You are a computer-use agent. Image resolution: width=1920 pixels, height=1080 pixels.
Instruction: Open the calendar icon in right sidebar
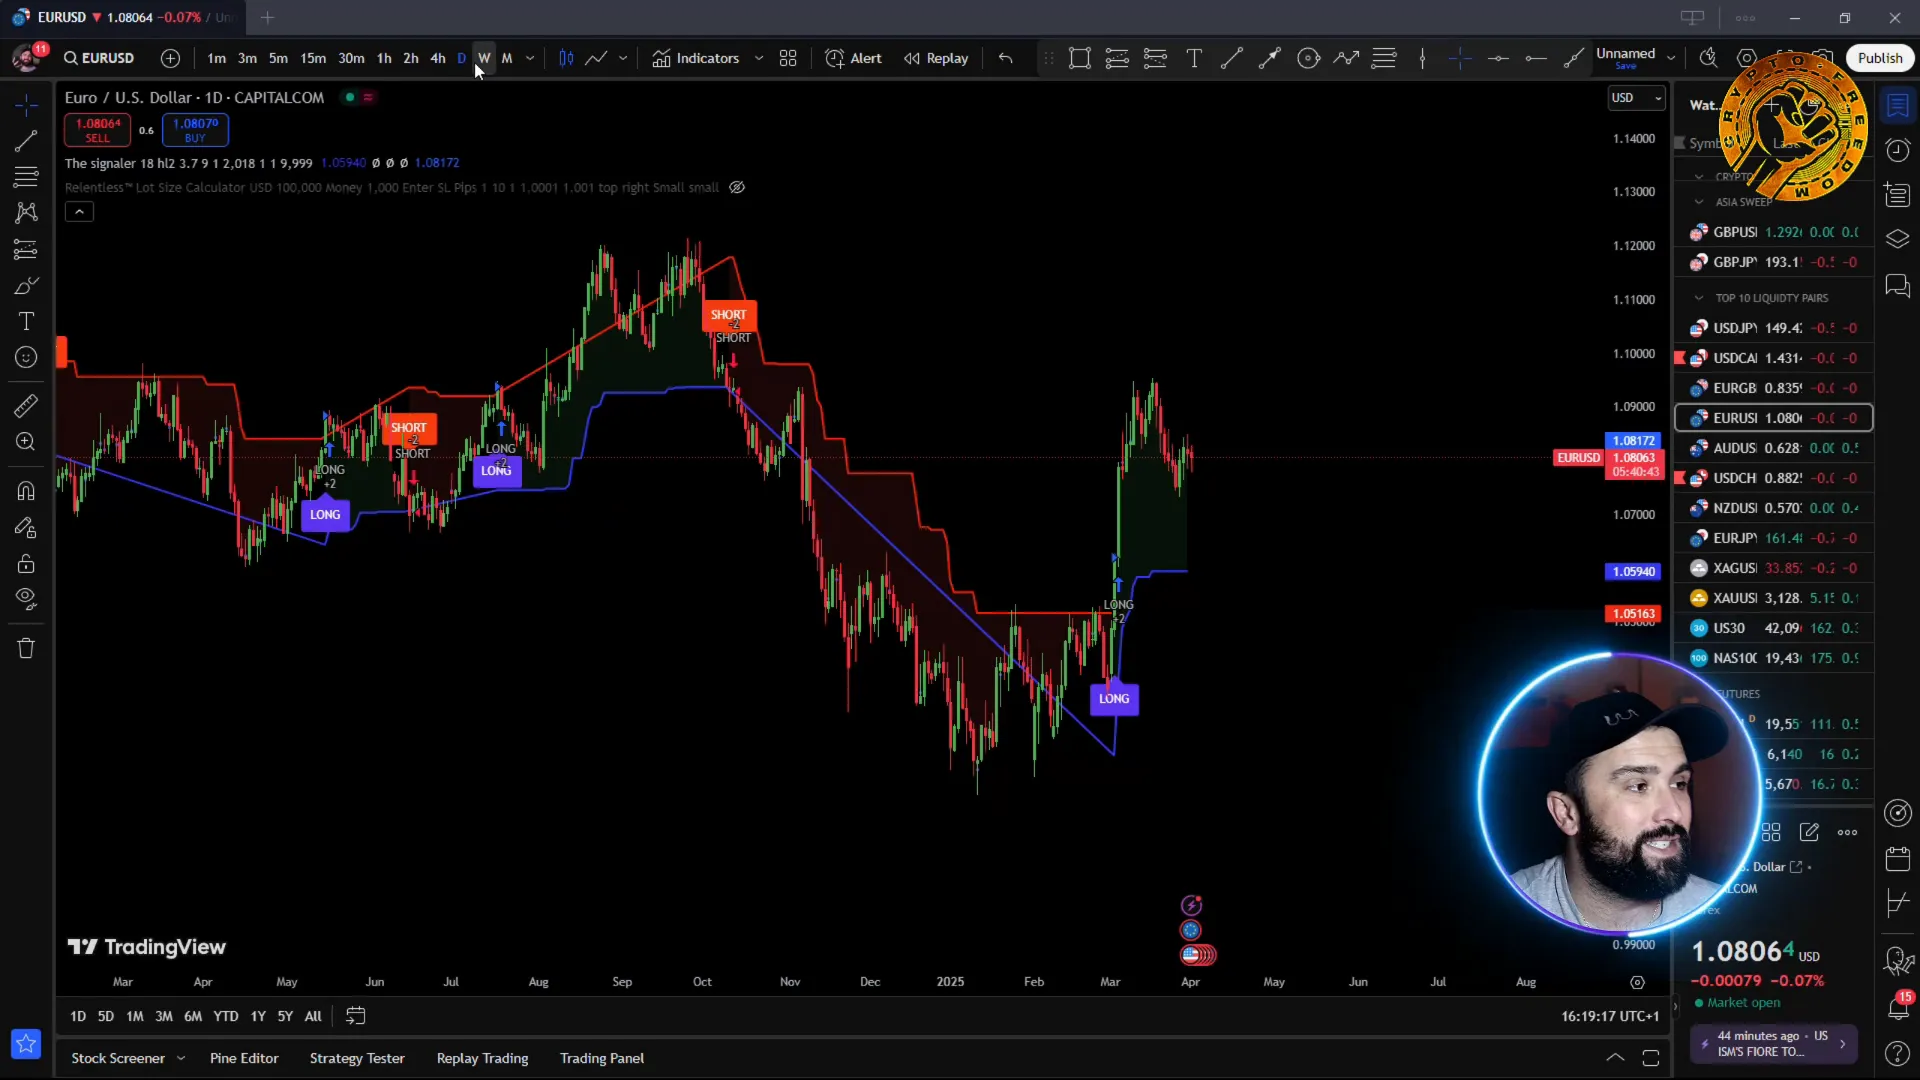(1897, 858)
